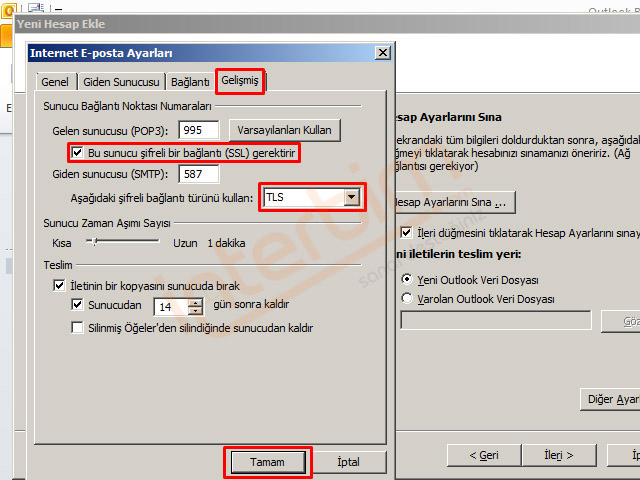Click the Hesap Ayarlarını Sına button
The image size is (640, 480).
(x=452, y=202)
